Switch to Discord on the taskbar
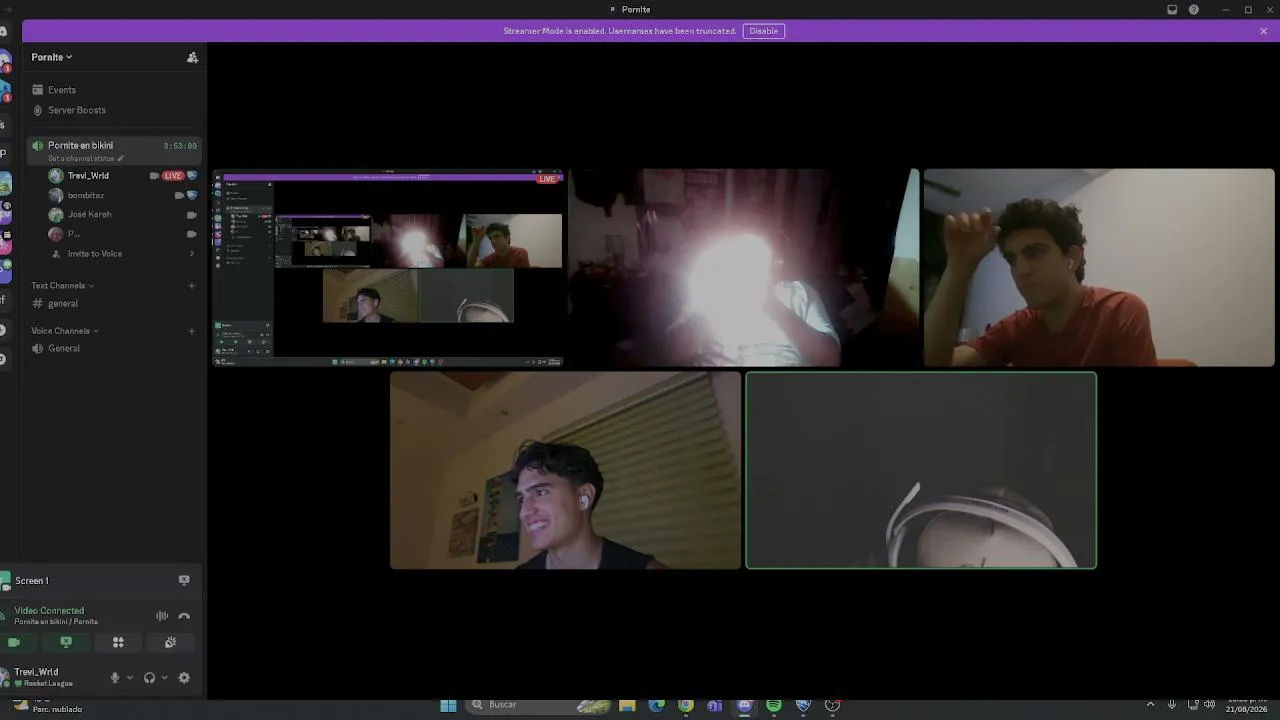The image size is (1280, 720). pos(744,705)
